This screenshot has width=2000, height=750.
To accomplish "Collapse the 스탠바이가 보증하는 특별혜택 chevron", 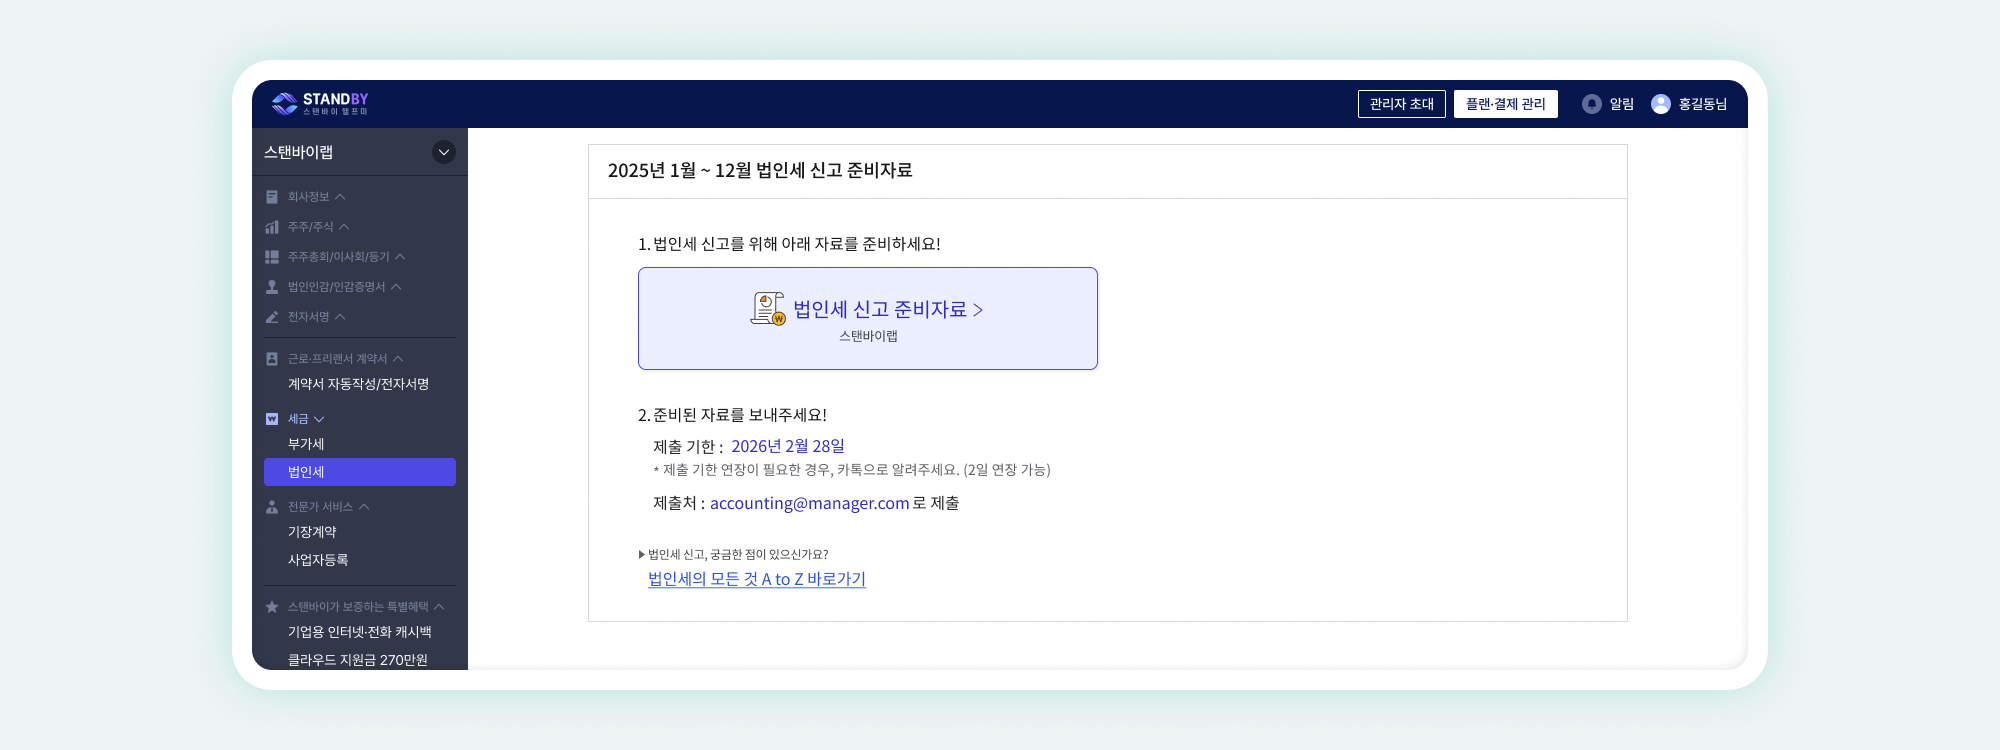I will tap(439, 607).
